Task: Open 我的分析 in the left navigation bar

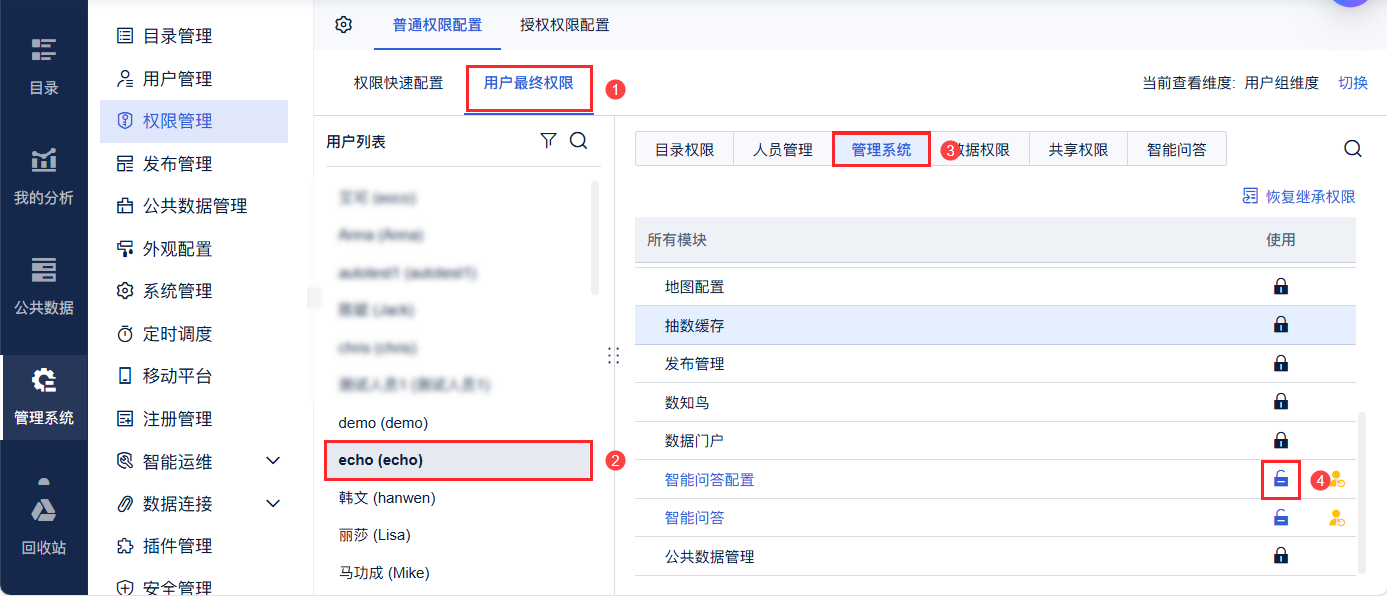Action: point(44,176)
